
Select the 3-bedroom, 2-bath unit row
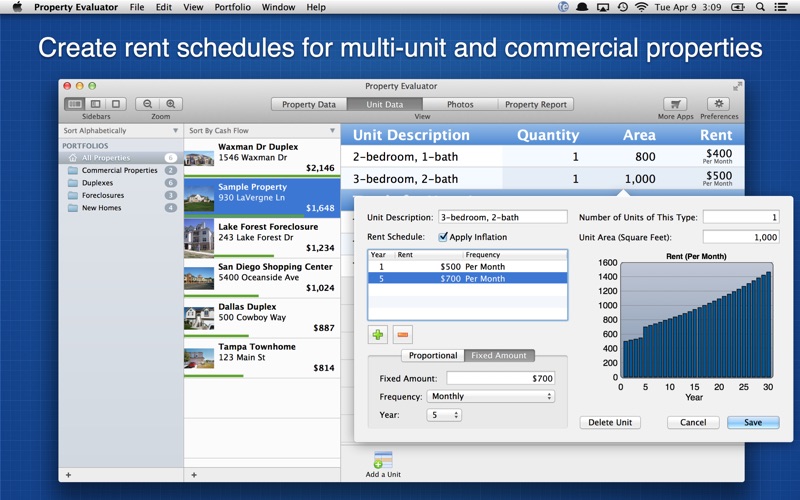(x=542, y=179)
